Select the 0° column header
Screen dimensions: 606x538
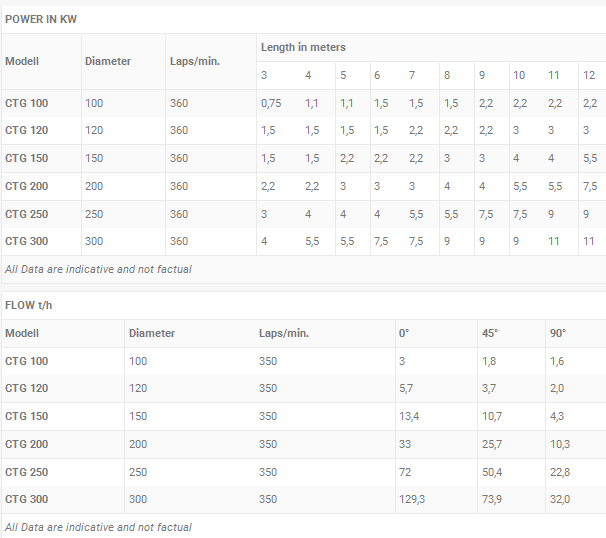tap(405, 333)
